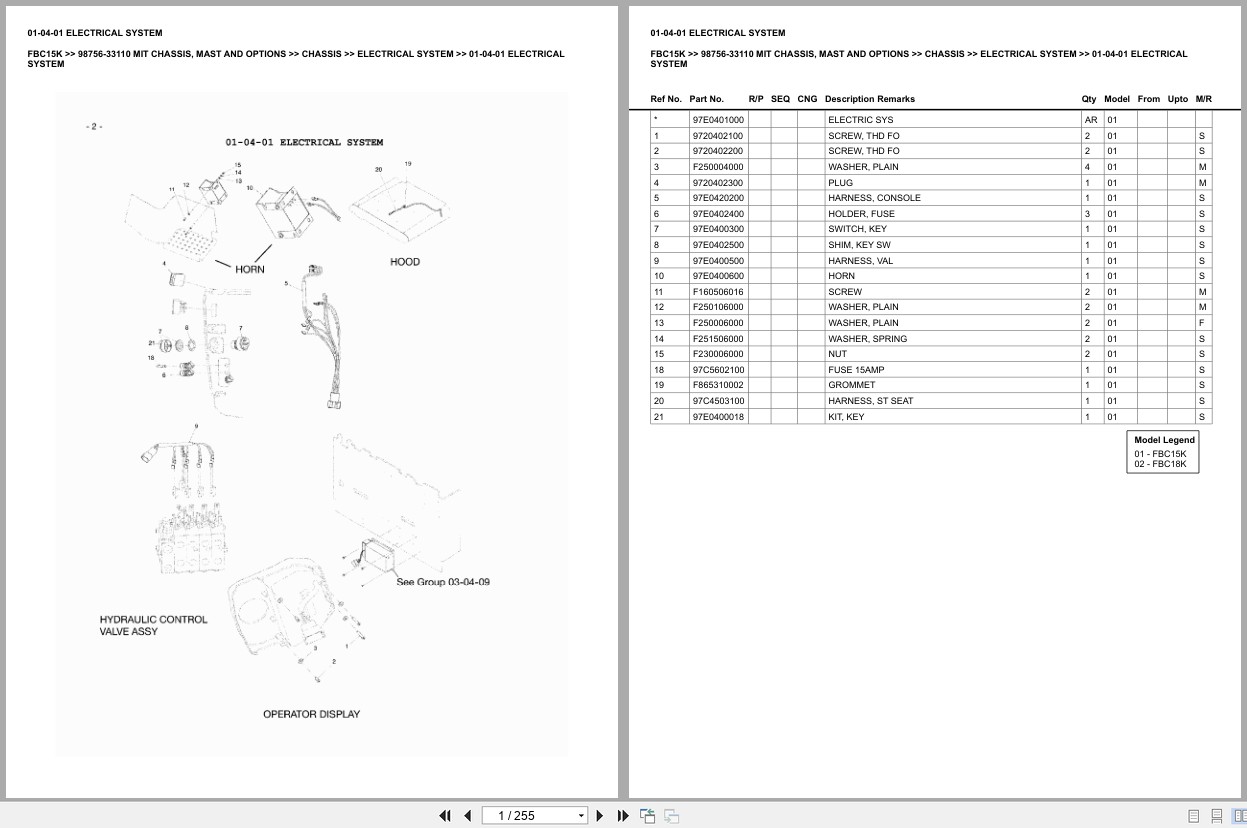Click the OPERATOR DISPLAY diagram label
The height and width of the screenshot is (828, 1247).
(311, 714)
